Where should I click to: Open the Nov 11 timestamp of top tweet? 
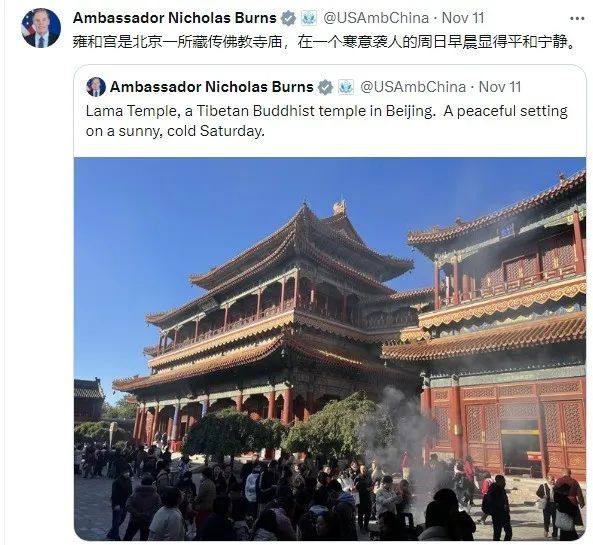point(463,18)
